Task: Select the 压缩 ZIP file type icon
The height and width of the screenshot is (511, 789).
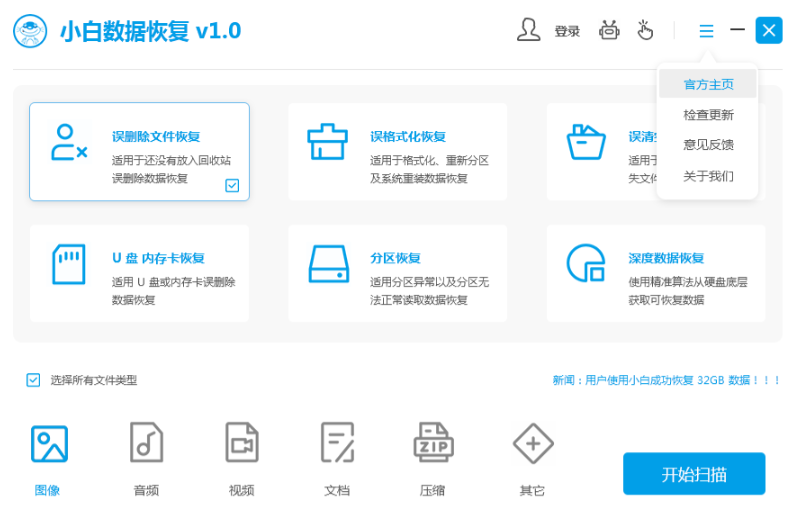Action: [434, 442]
